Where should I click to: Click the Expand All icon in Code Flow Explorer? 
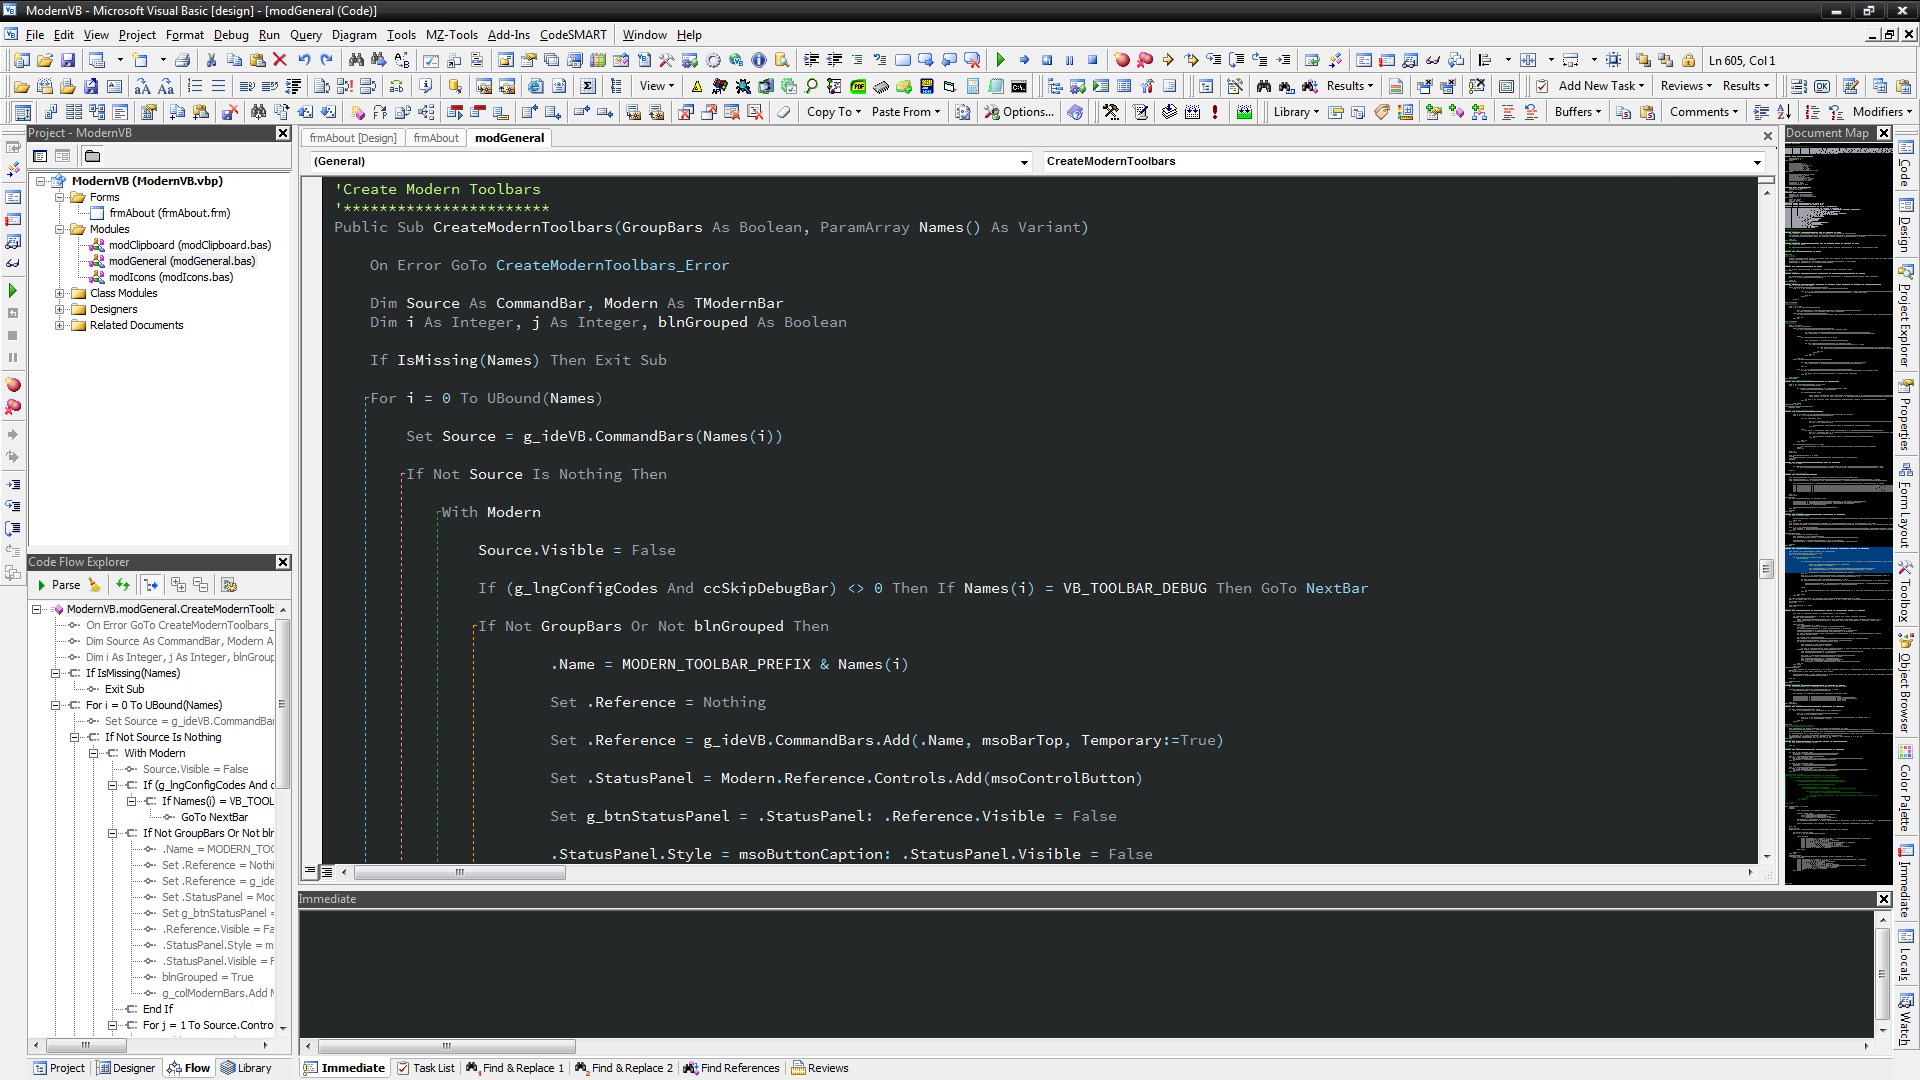tap(178, 585)
